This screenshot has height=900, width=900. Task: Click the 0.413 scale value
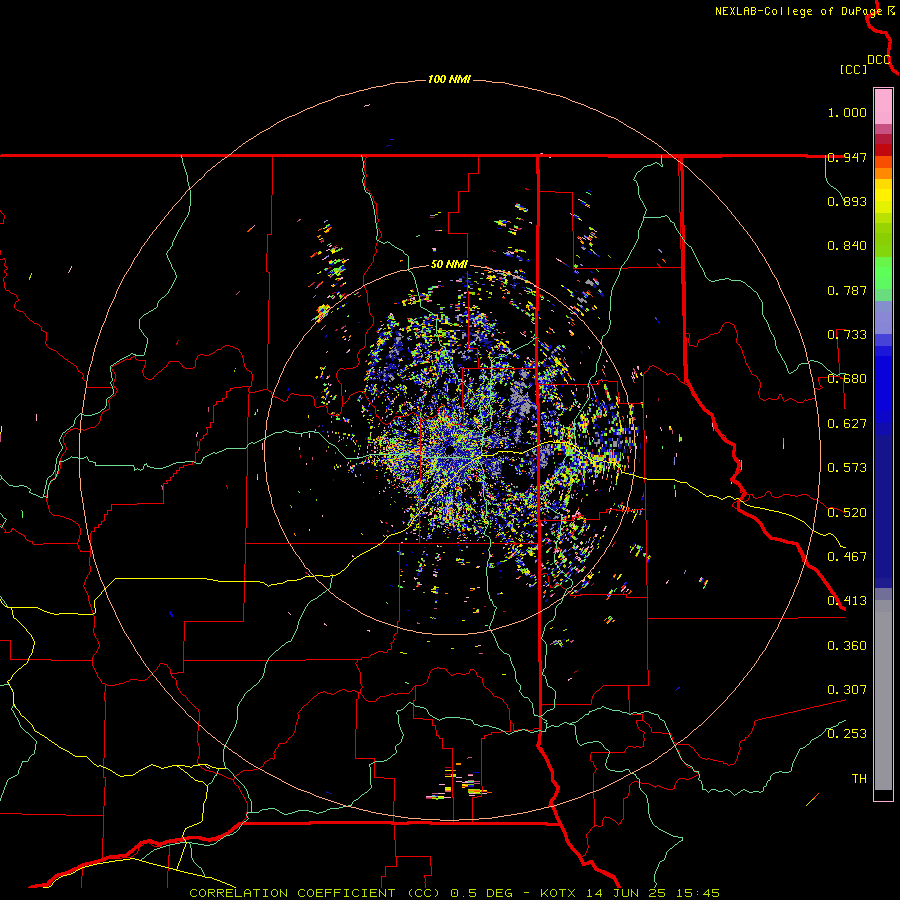pyautogui.click(x=847, y=601)
